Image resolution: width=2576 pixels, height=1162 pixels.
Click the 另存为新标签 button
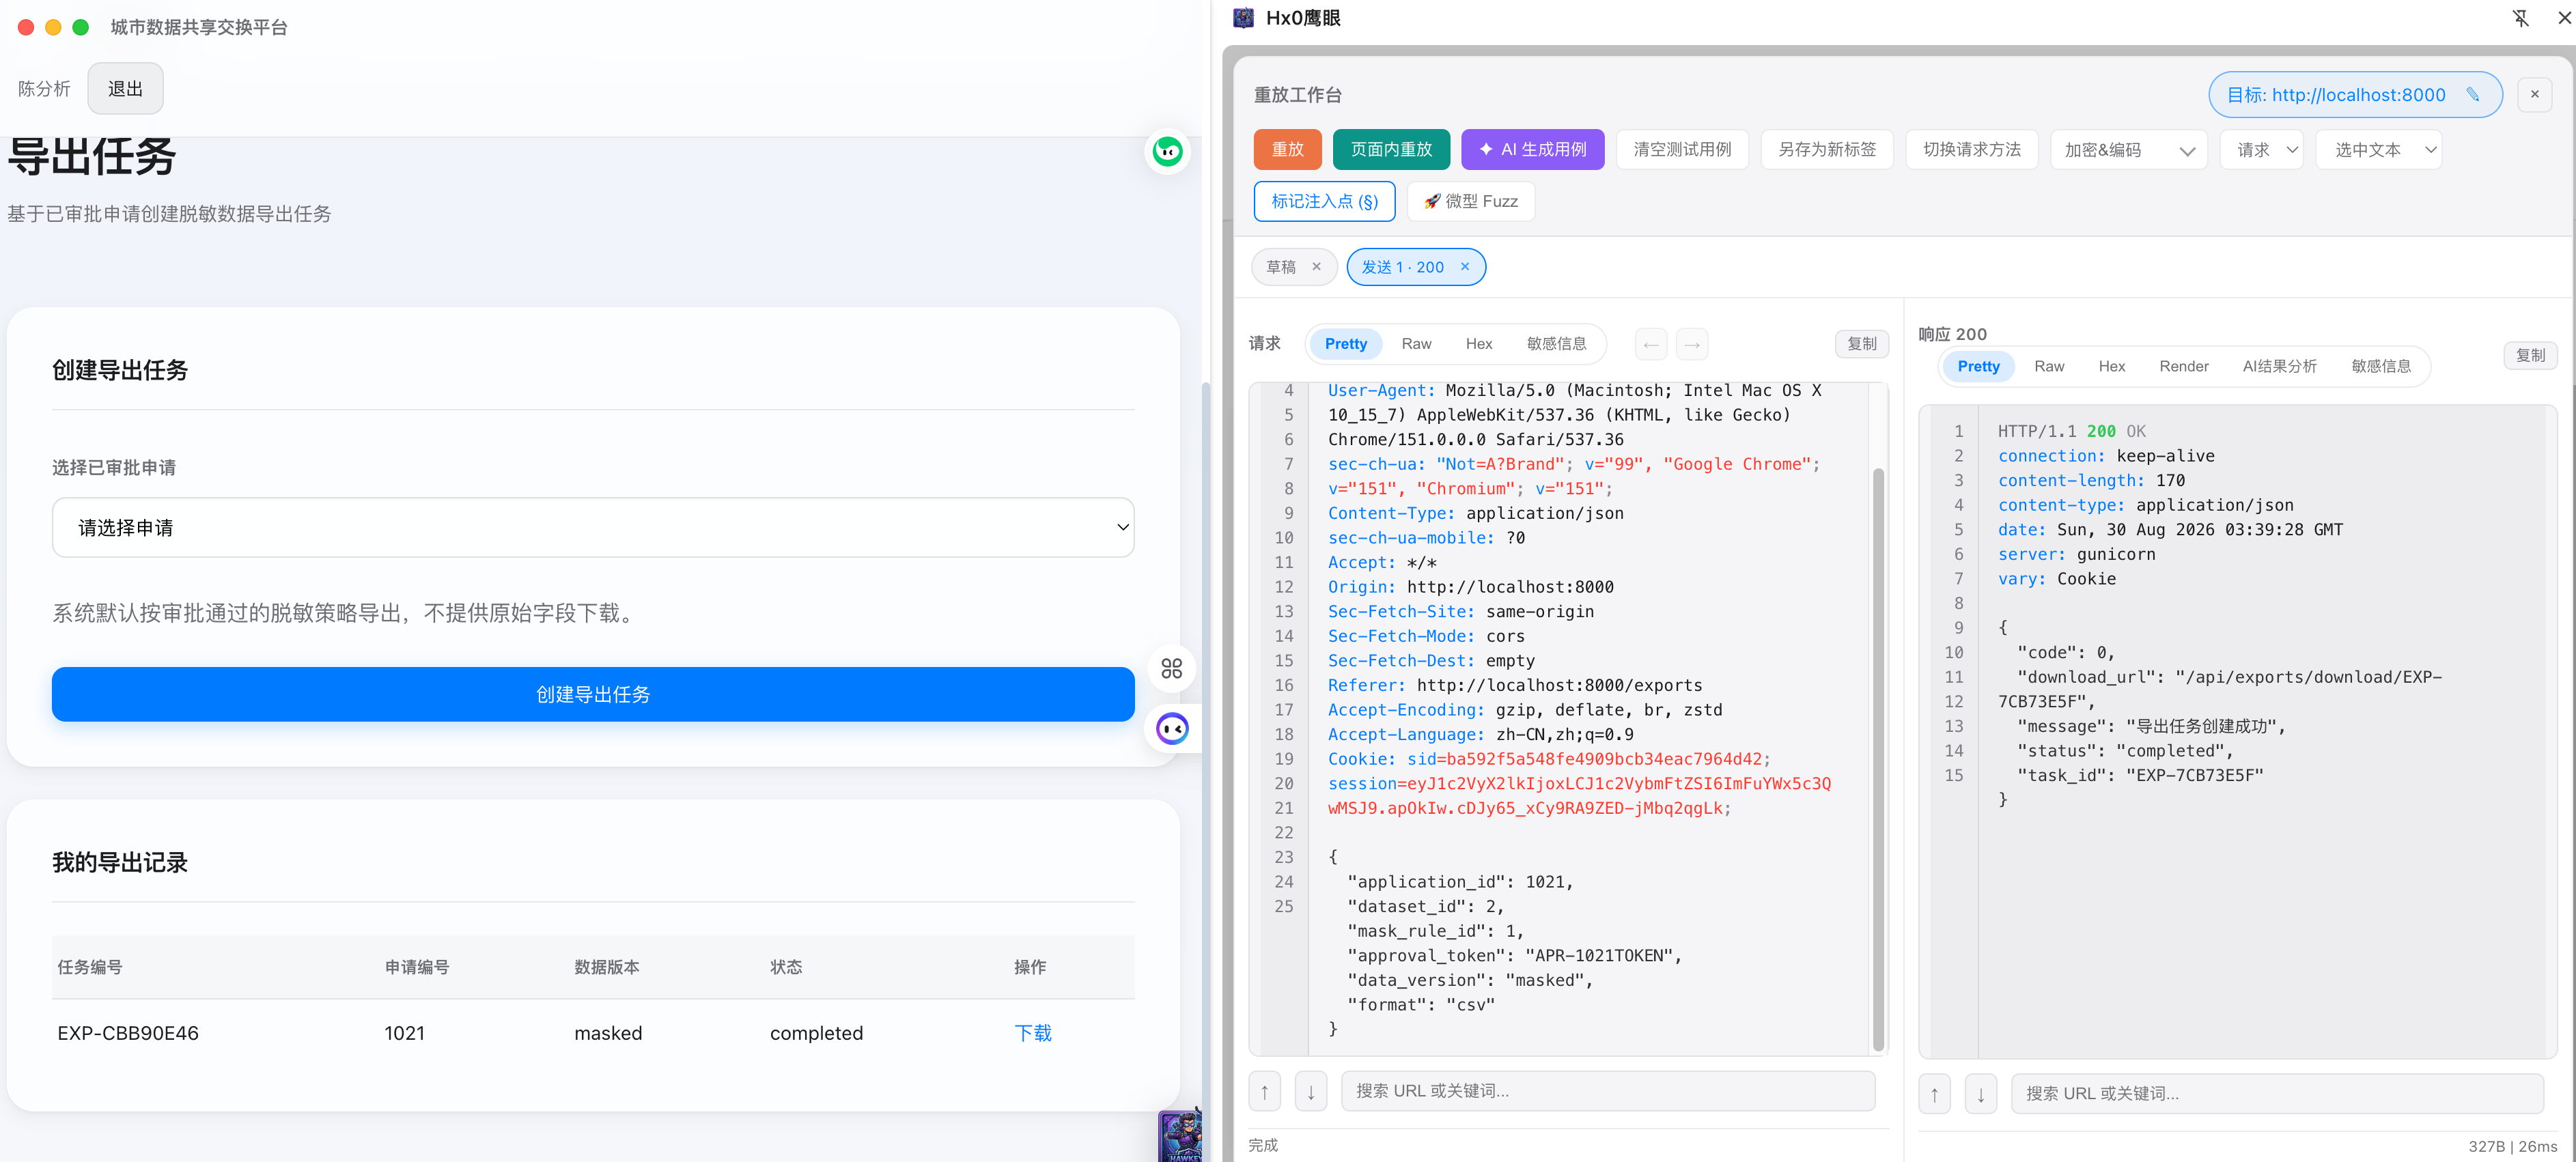point(1827,150)
